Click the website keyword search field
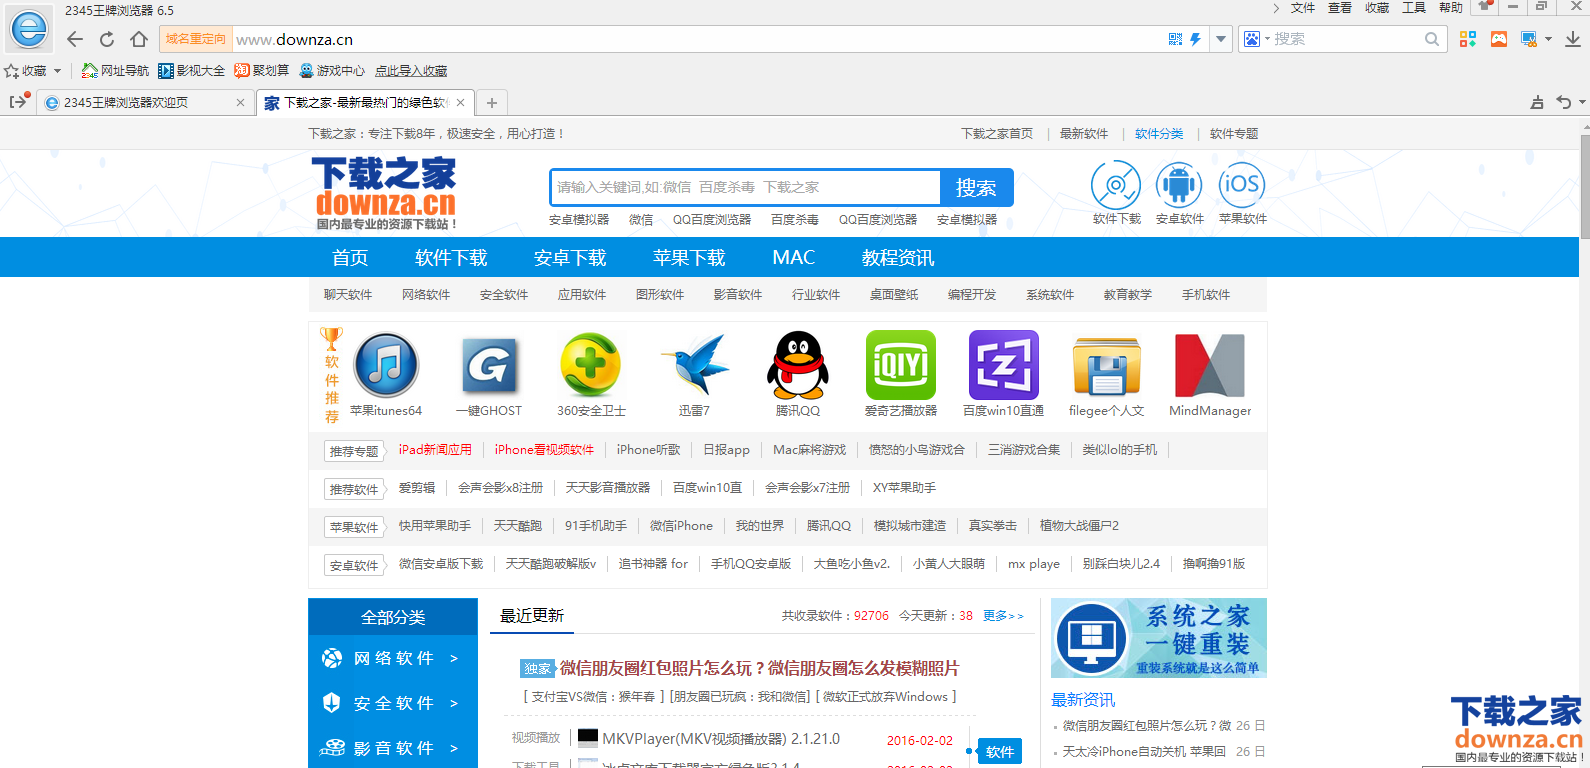The width and height of the screenshot is (1590, 768). (x=745, y=187)
